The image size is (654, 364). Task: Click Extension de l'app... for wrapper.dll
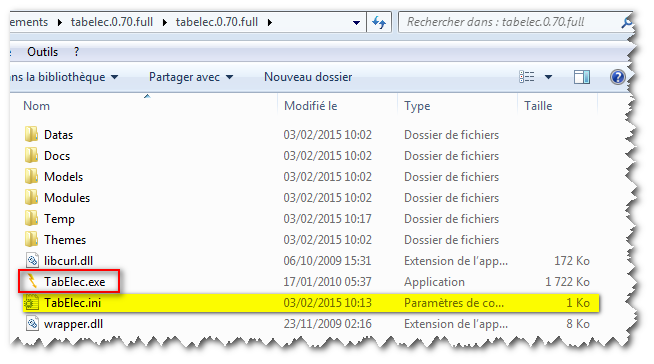[x=456, y=324]
